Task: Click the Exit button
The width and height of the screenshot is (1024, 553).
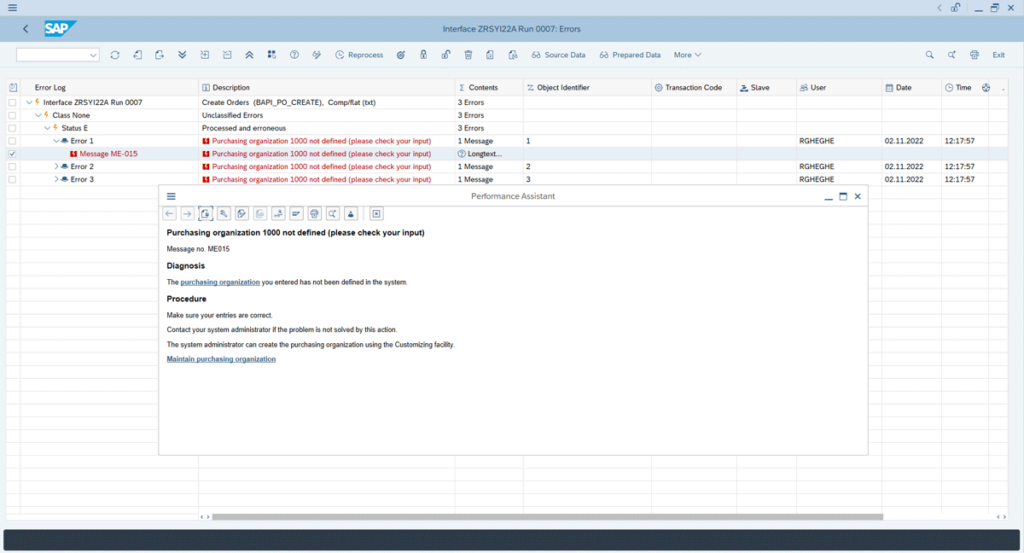Action: click(999, 55)
